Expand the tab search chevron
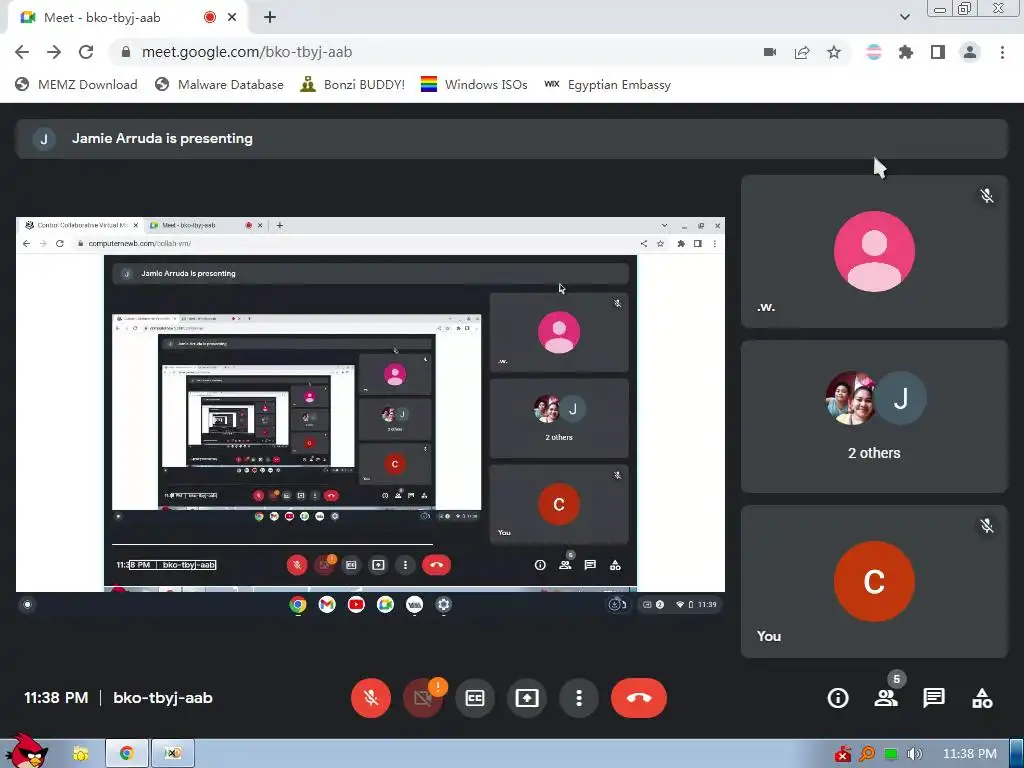Screen dimensions: 1024x768 [904, 18]
